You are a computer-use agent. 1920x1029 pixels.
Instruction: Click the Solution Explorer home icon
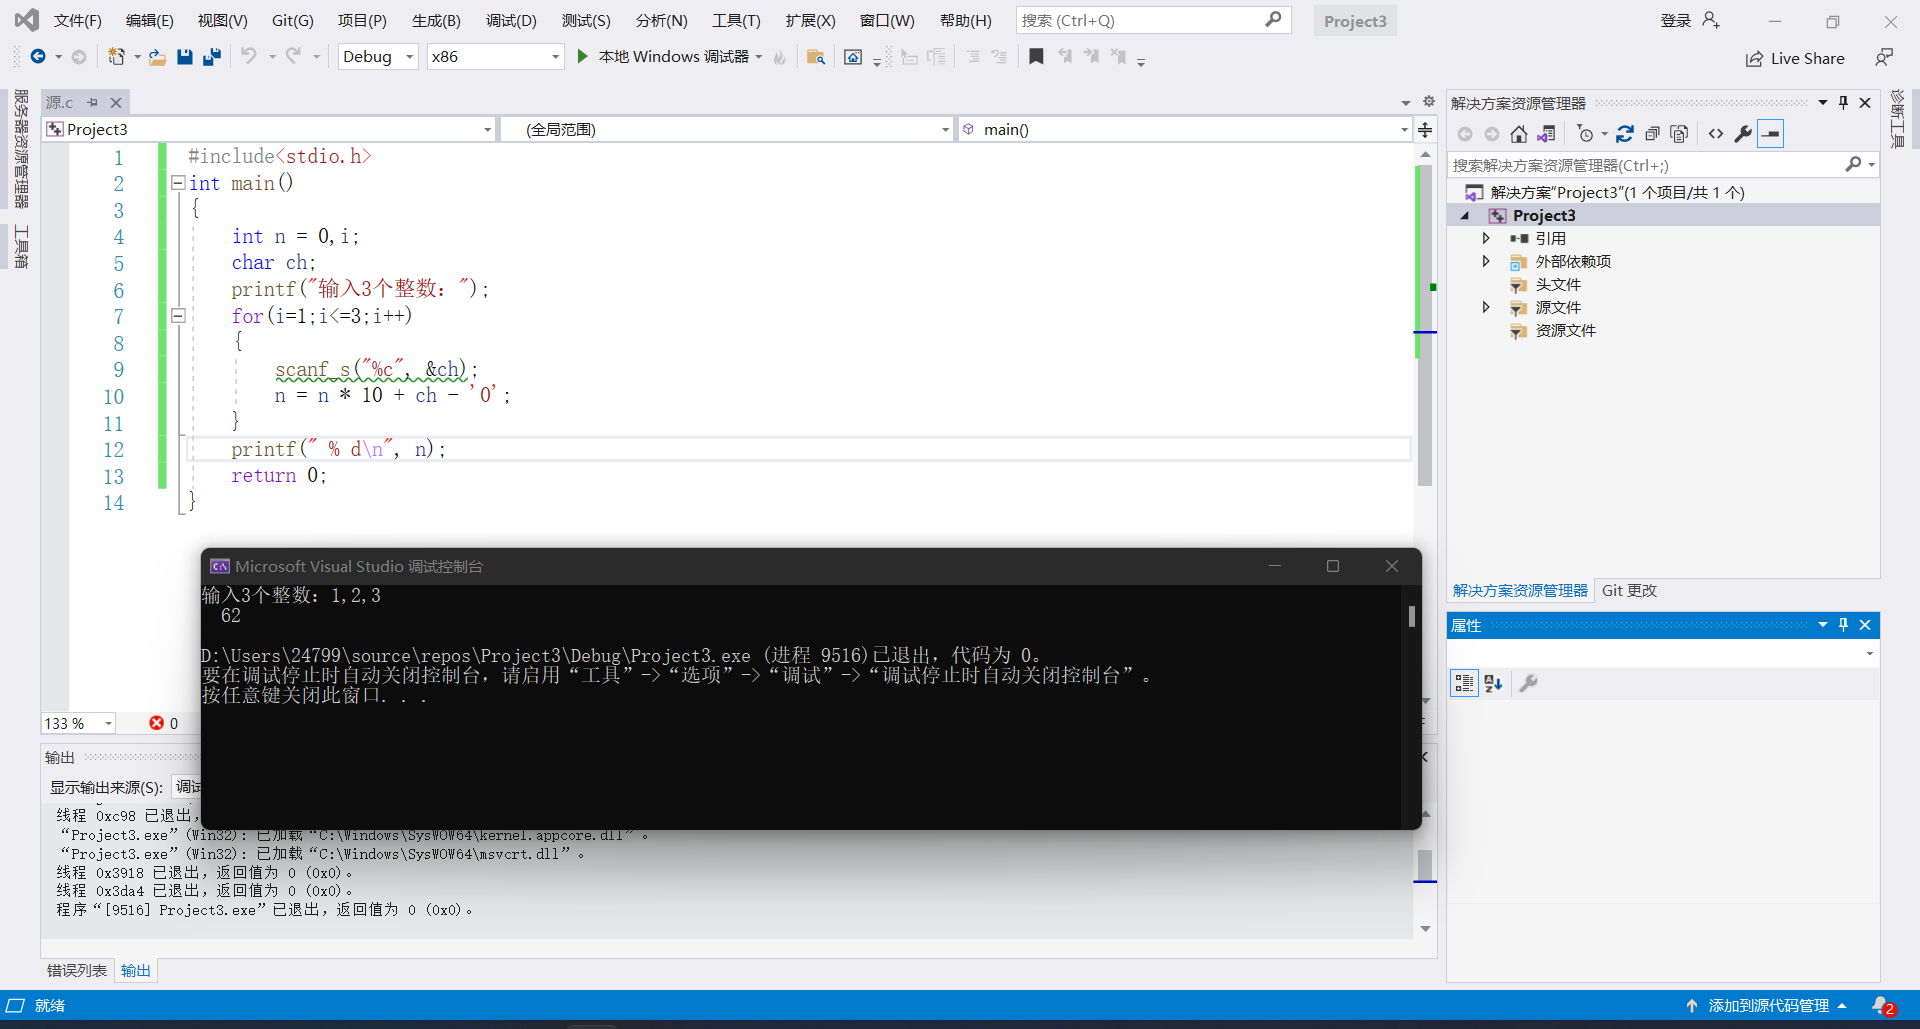pos(1519,134)
